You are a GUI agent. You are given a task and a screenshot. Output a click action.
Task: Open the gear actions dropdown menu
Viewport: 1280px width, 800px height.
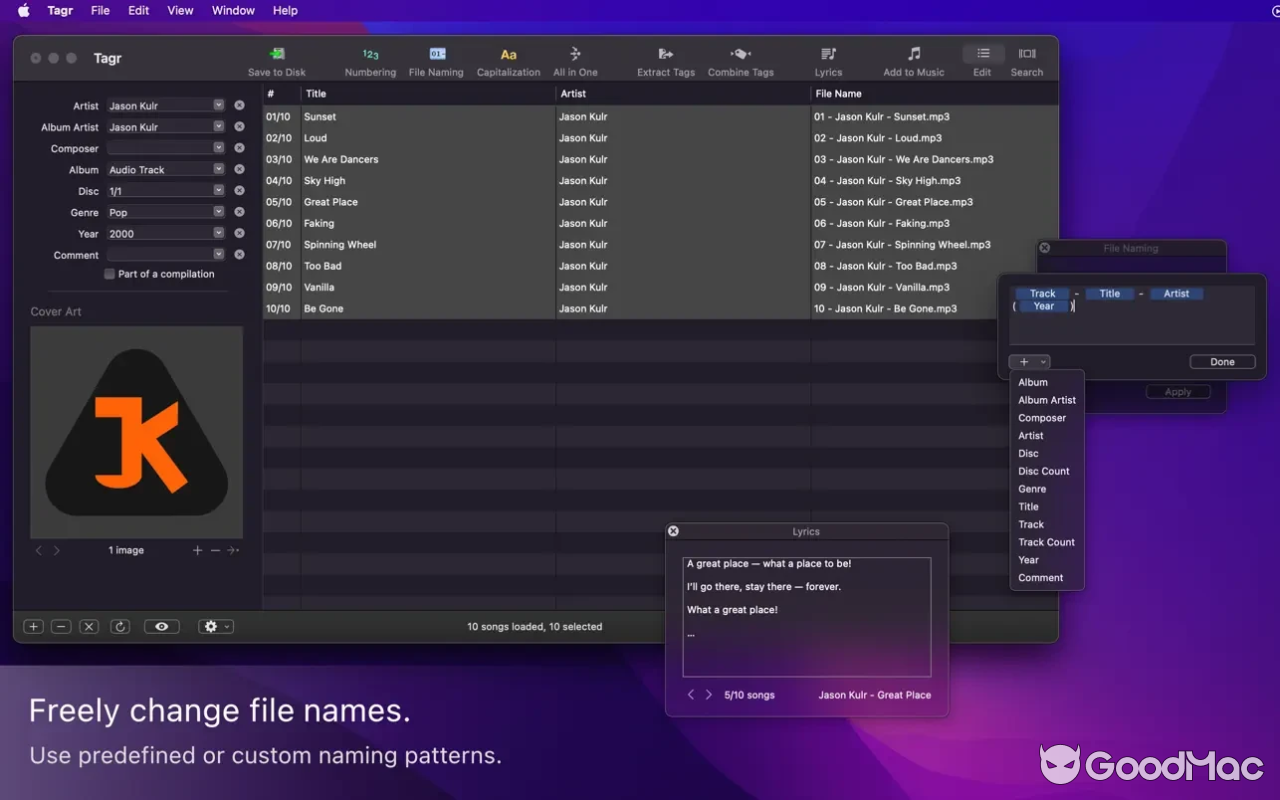(x=215, y=627)
